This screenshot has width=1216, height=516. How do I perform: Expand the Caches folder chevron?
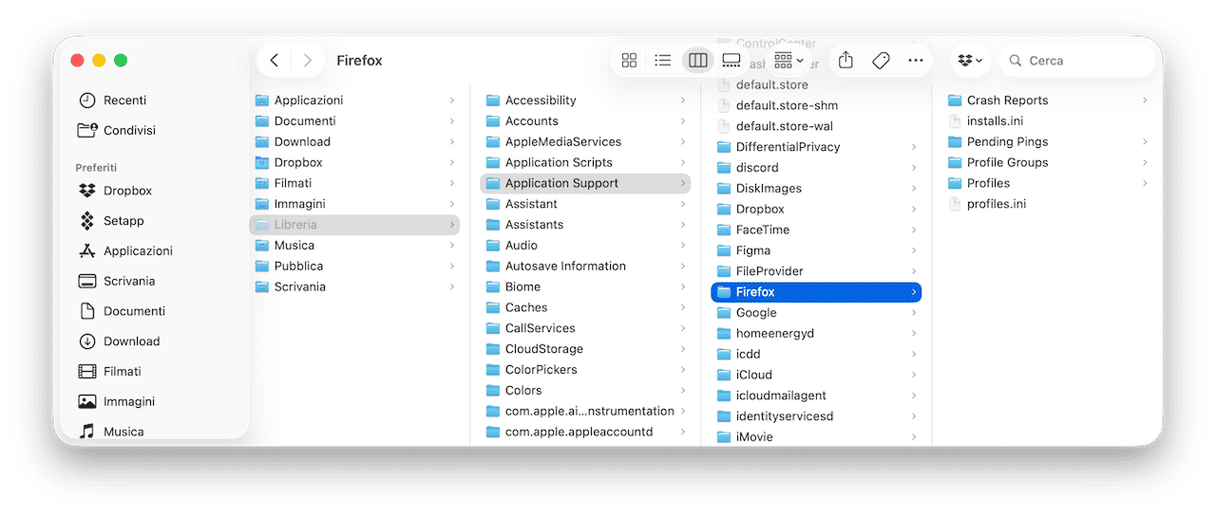pyautogui.click(x=683, y=307)
